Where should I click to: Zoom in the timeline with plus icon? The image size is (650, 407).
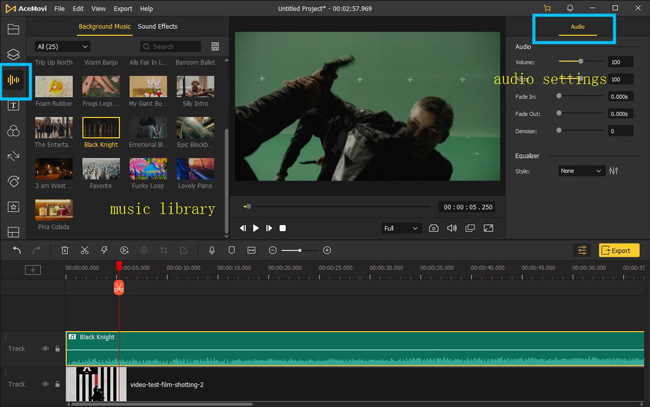[327, 250]
